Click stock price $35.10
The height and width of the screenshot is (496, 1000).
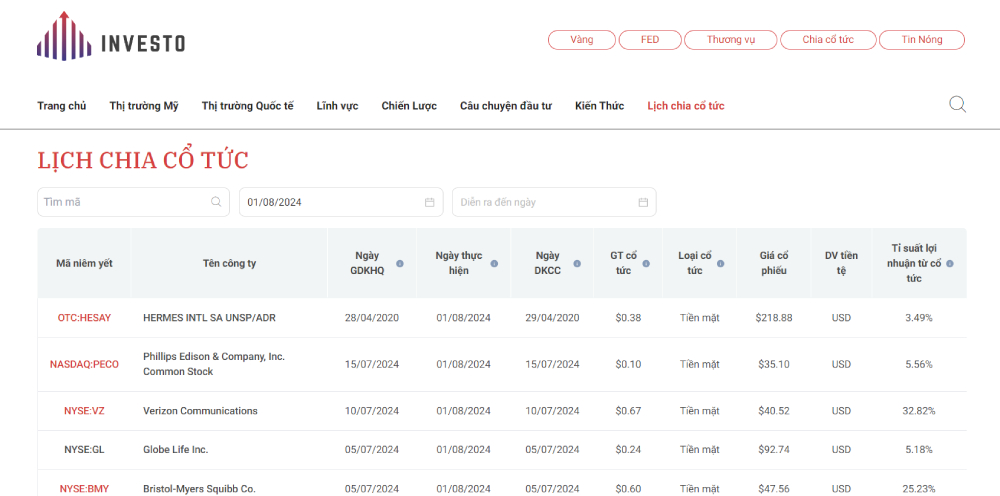[774, 365]
